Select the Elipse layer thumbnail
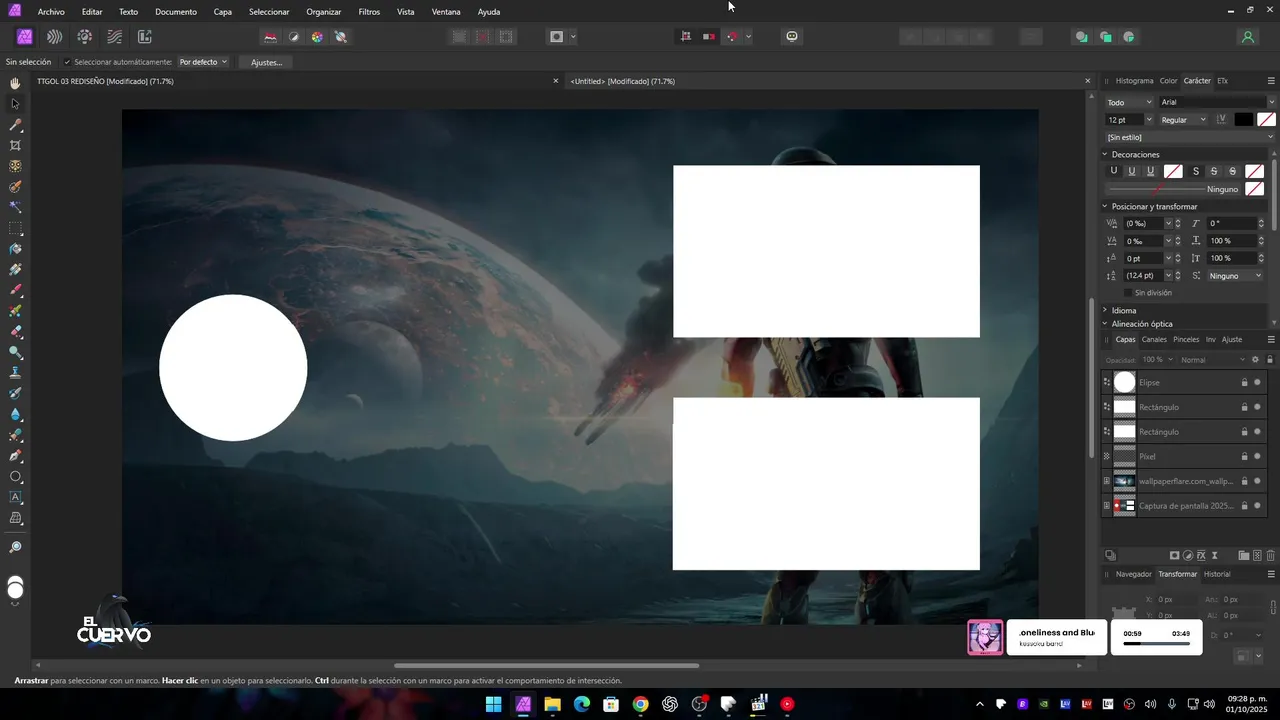 coord(1125,382)
